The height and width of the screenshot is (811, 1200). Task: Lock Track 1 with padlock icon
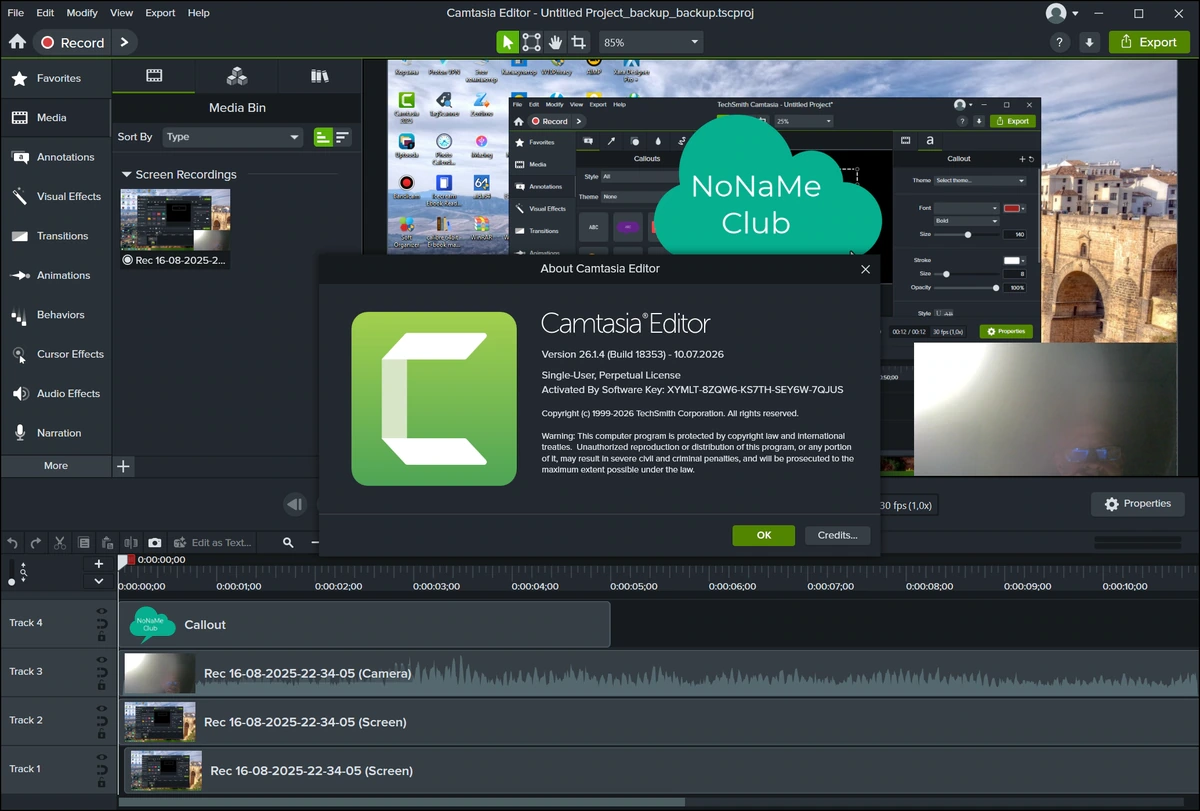click(101, 782)
